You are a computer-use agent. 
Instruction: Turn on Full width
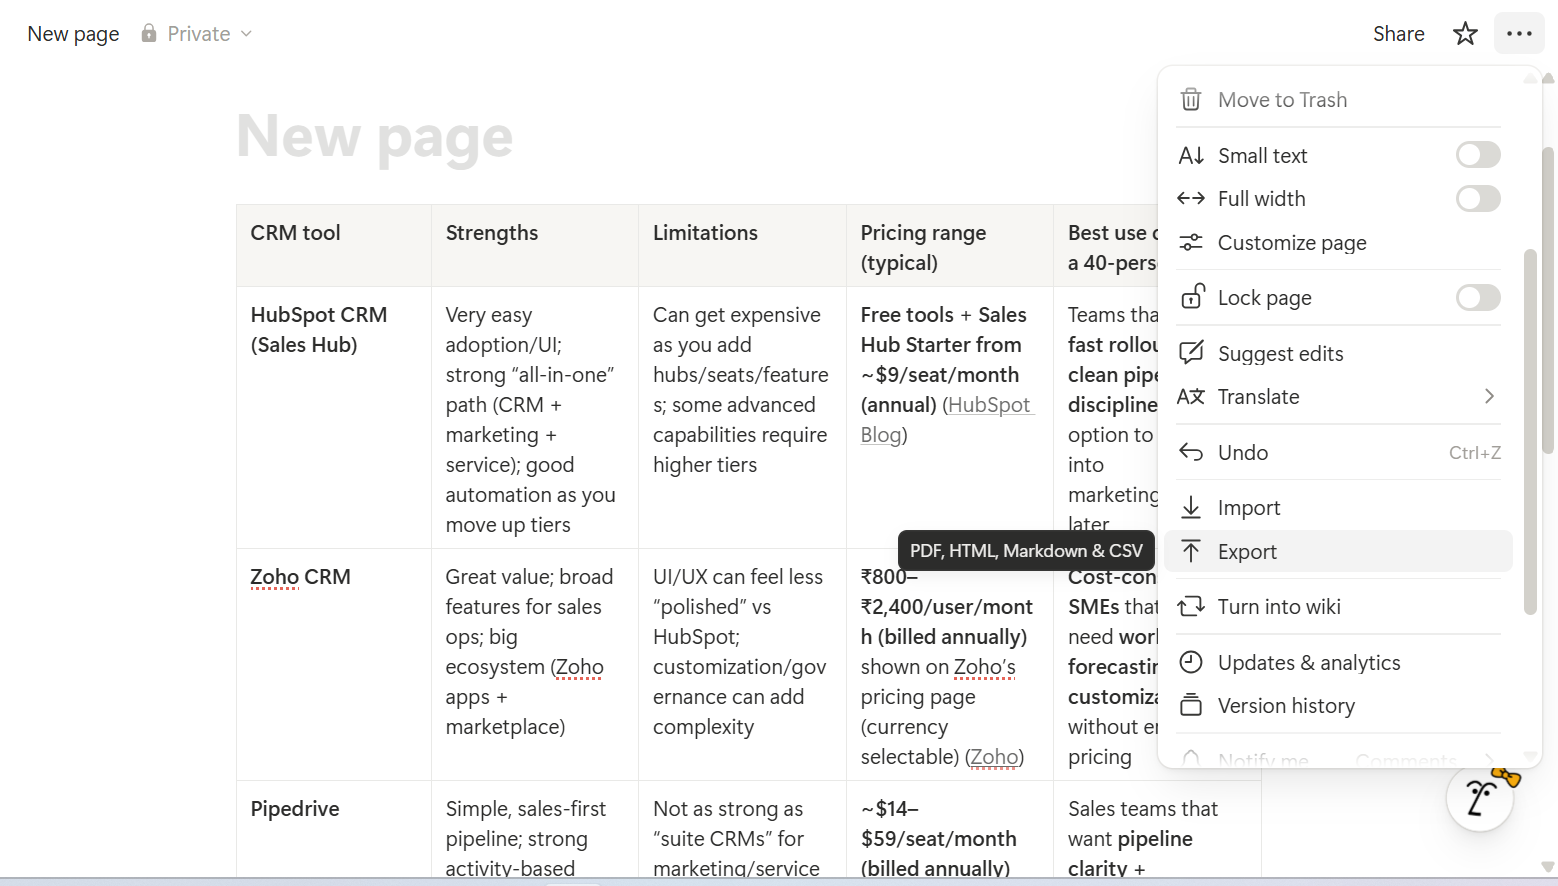1477,198
